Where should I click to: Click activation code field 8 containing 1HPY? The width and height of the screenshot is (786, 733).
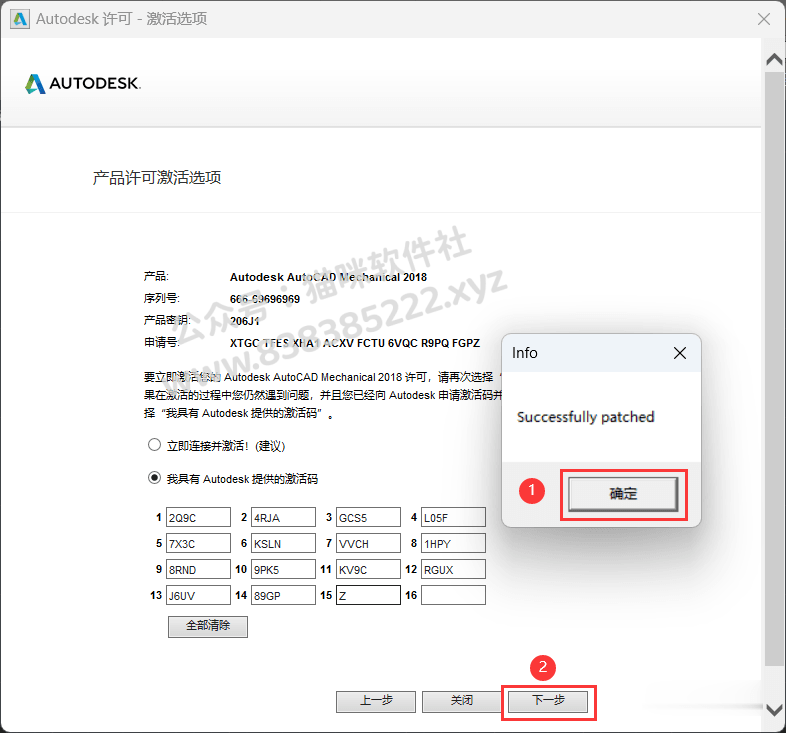pos(453,543)
